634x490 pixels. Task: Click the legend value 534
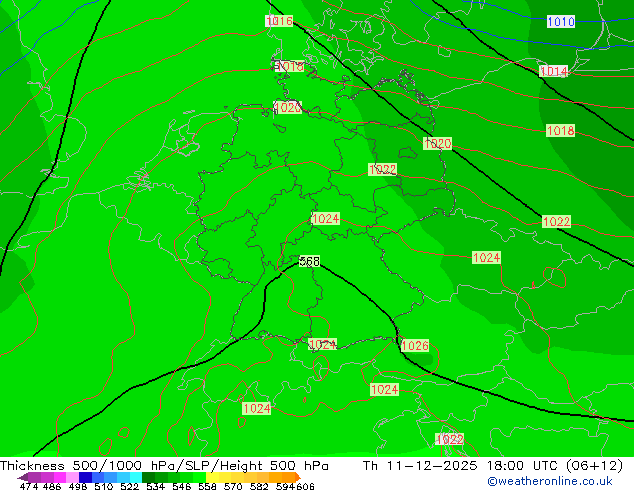point(155,486)
